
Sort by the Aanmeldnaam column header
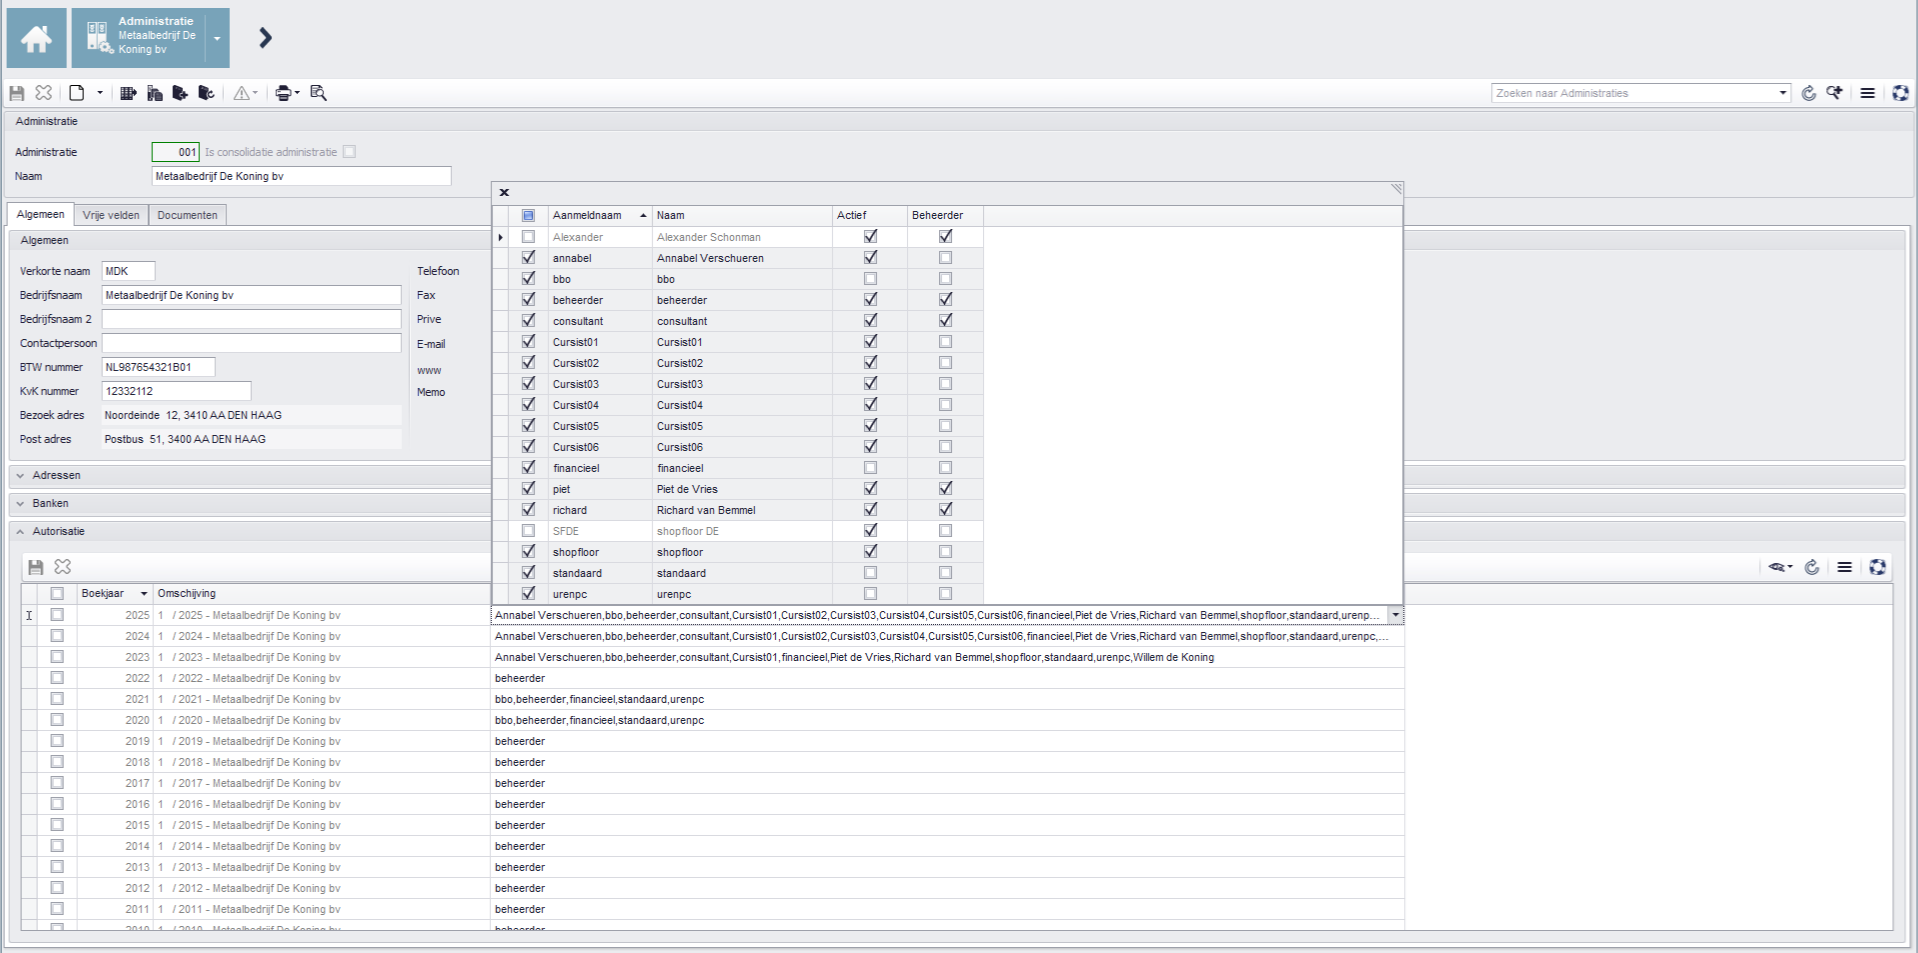[600, 215]
